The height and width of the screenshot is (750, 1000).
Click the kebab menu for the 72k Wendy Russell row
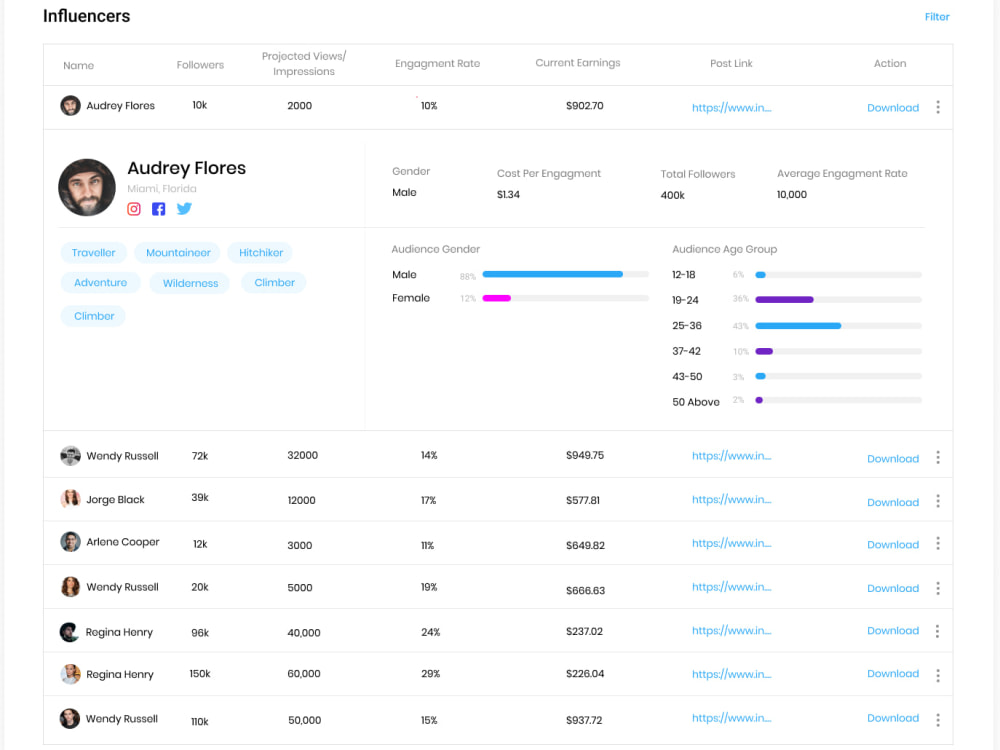[938, 457]
